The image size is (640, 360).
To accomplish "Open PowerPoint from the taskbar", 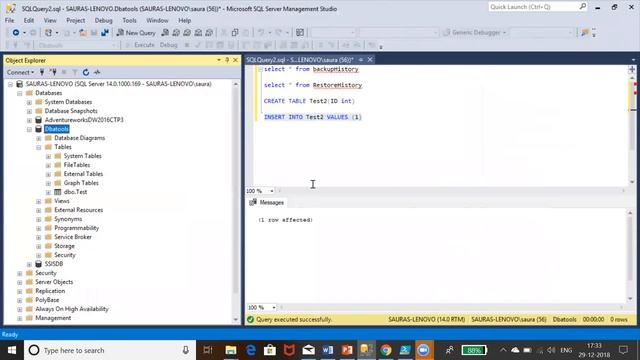I will coord(347,350).
